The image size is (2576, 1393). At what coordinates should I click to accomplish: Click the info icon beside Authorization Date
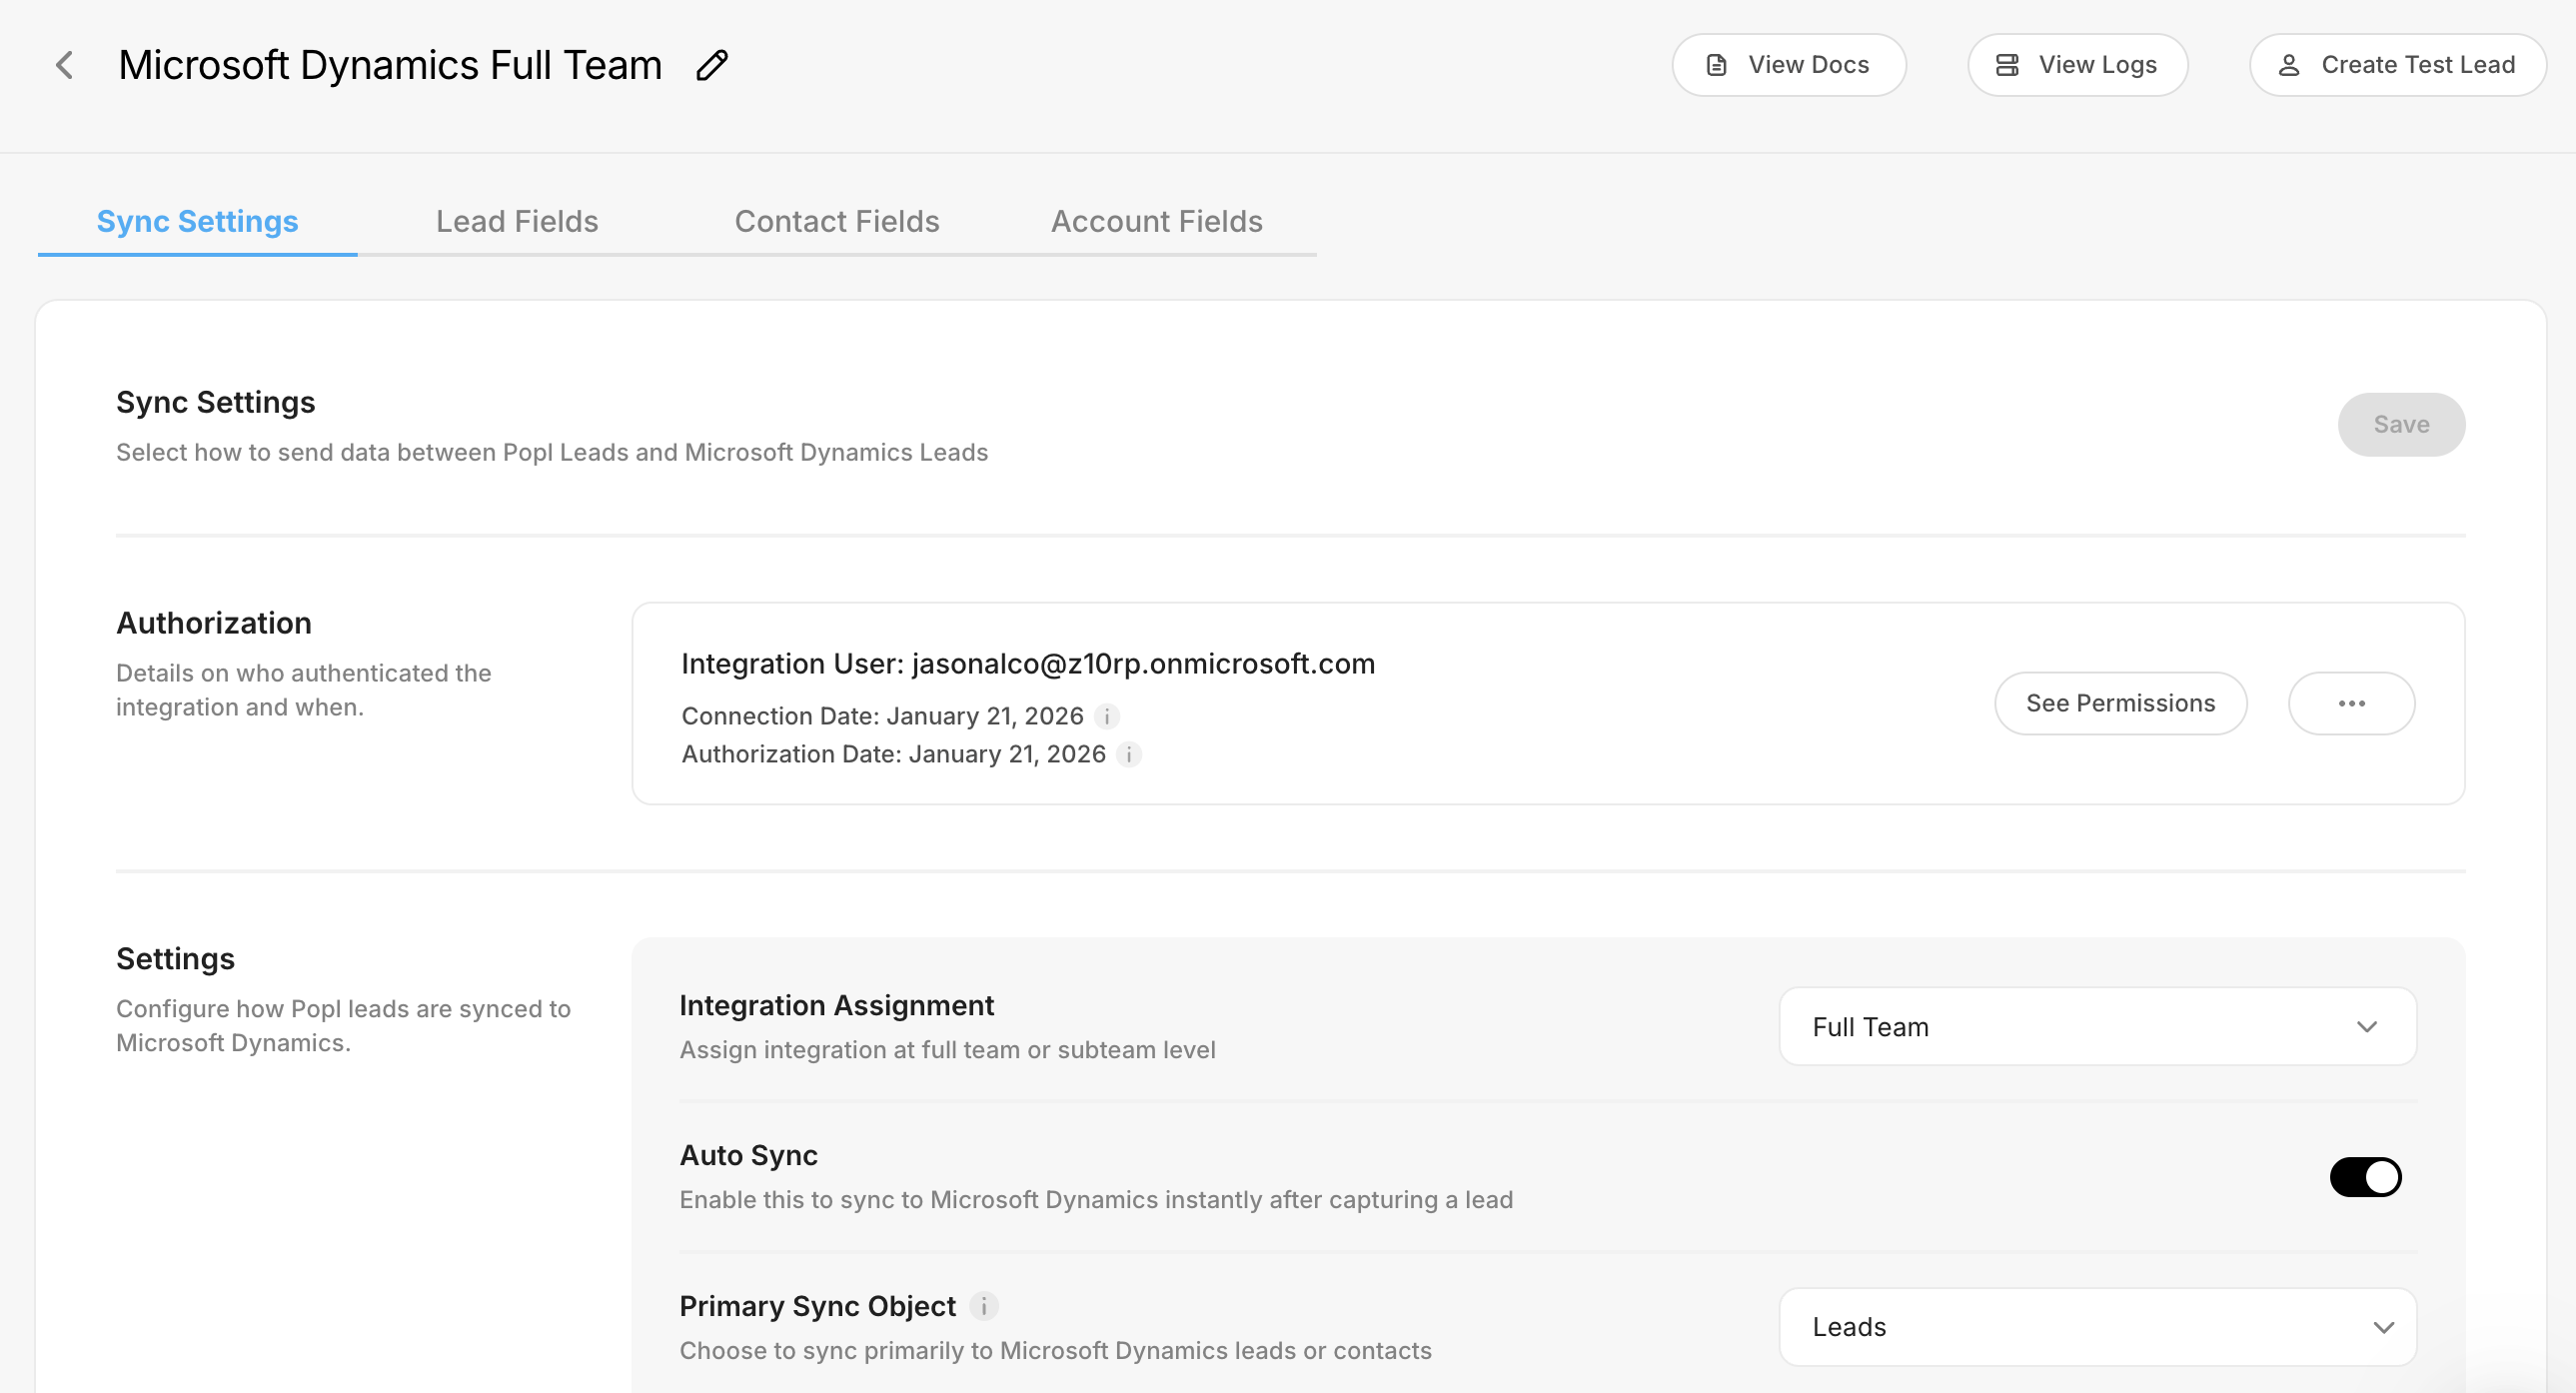tap(1129, 754)
